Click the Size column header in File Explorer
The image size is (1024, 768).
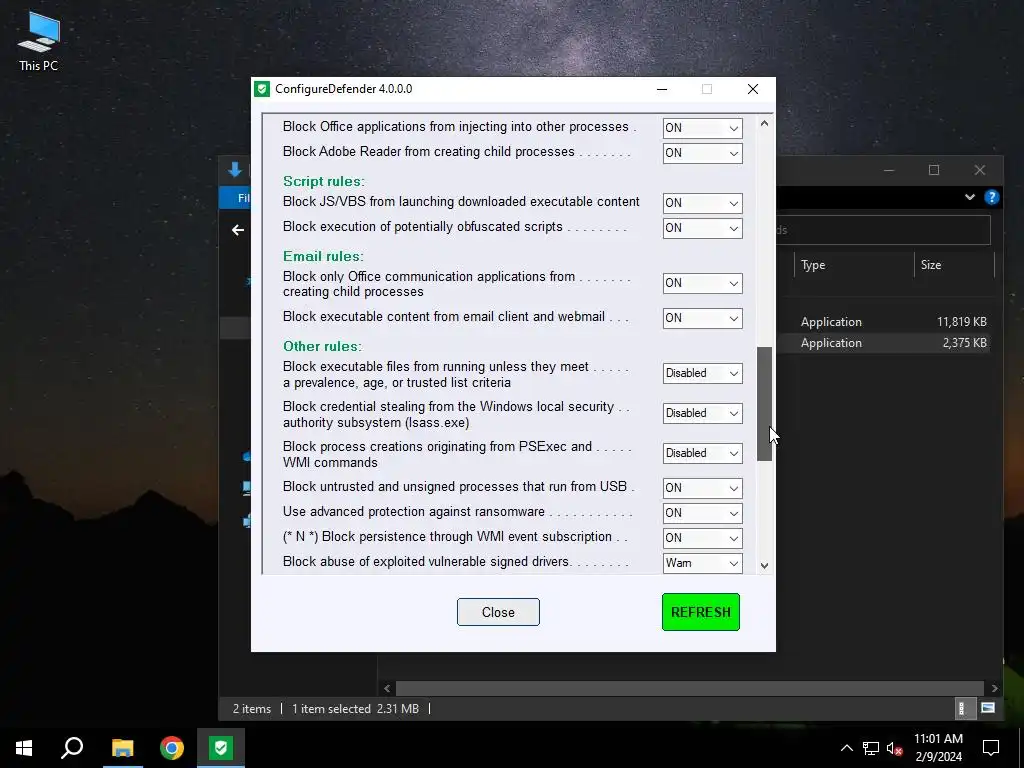954,264
